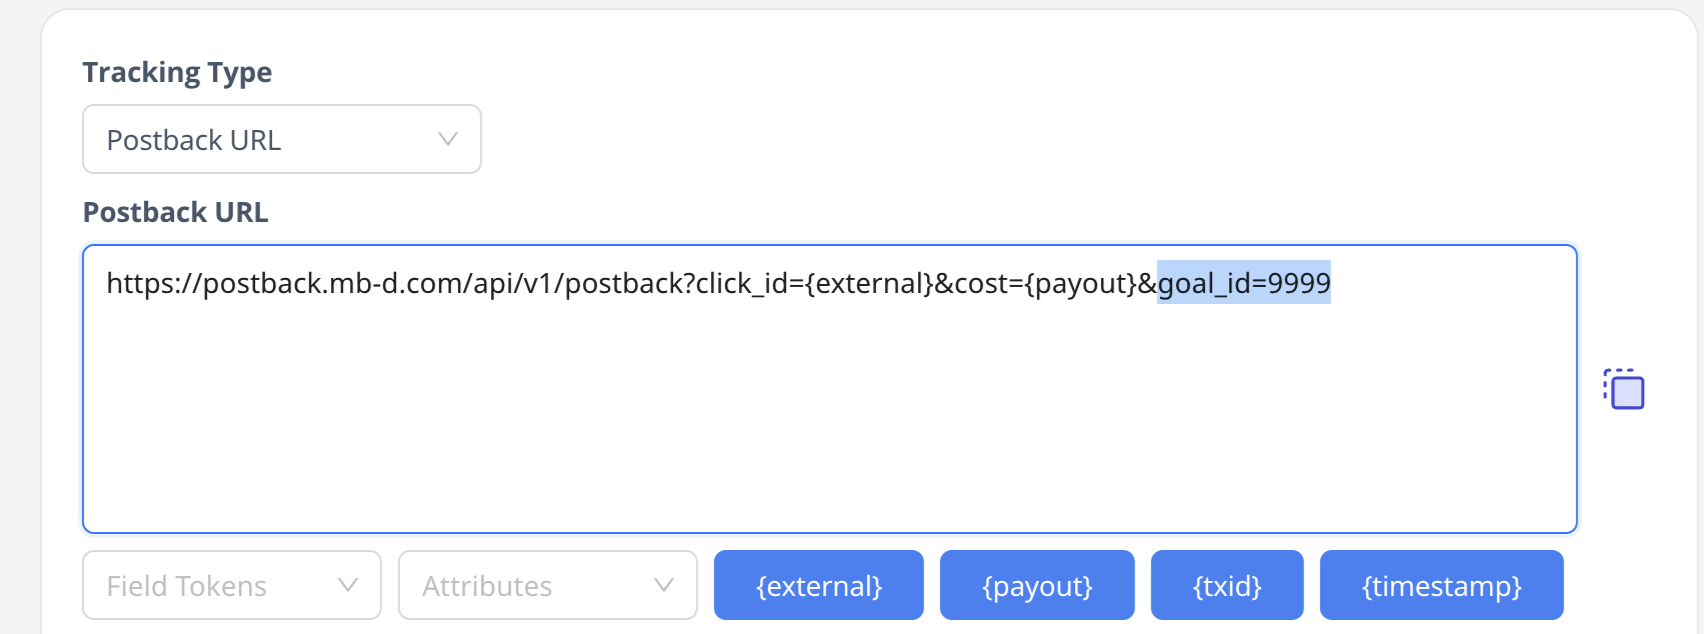The width and height of the screenshot is (1704, 634).
Task: Click the Field Tokens chevron arrow
Action: point(348,585)
